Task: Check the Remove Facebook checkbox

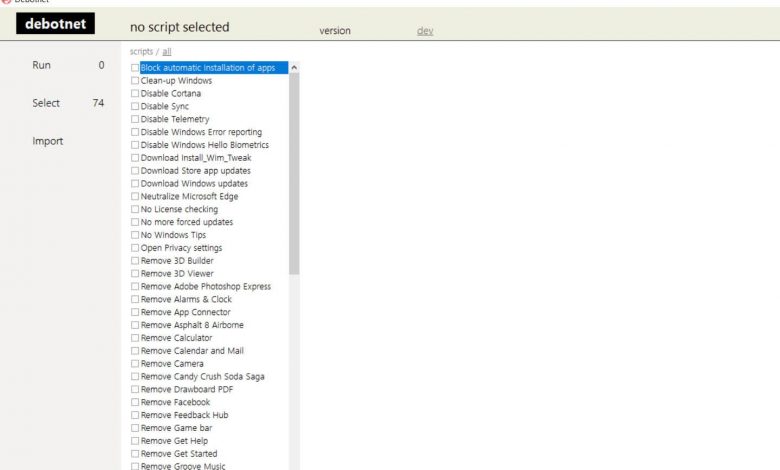Action: point(135,402)
